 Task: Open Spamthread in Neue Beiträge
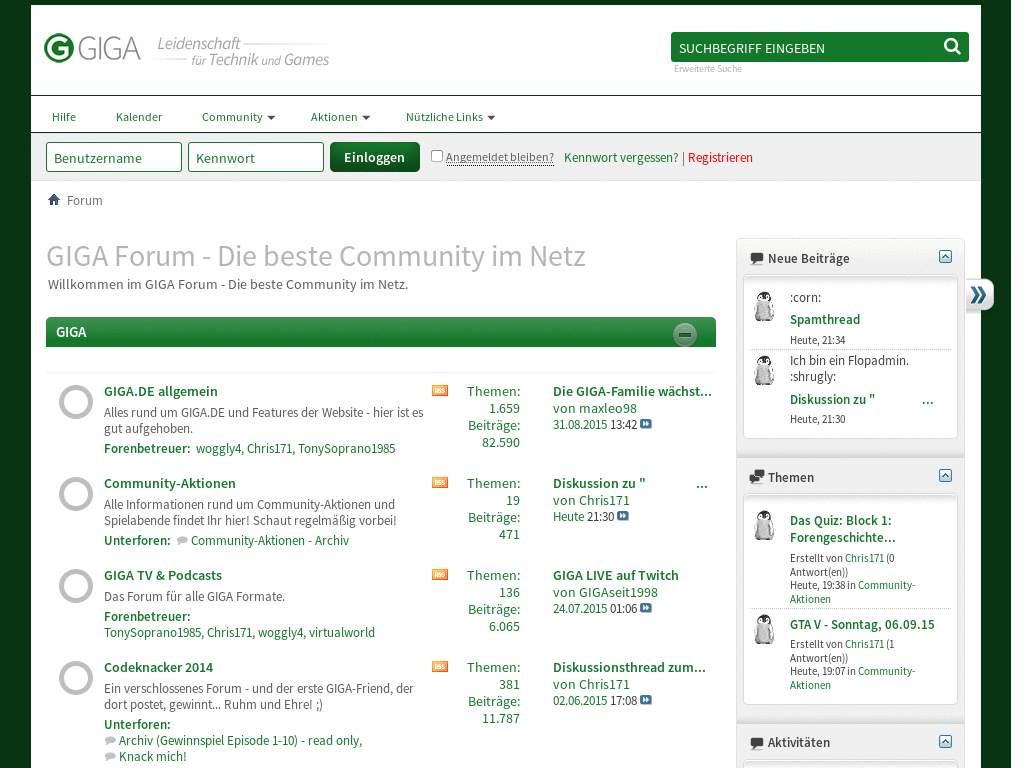tap(825, 319)
